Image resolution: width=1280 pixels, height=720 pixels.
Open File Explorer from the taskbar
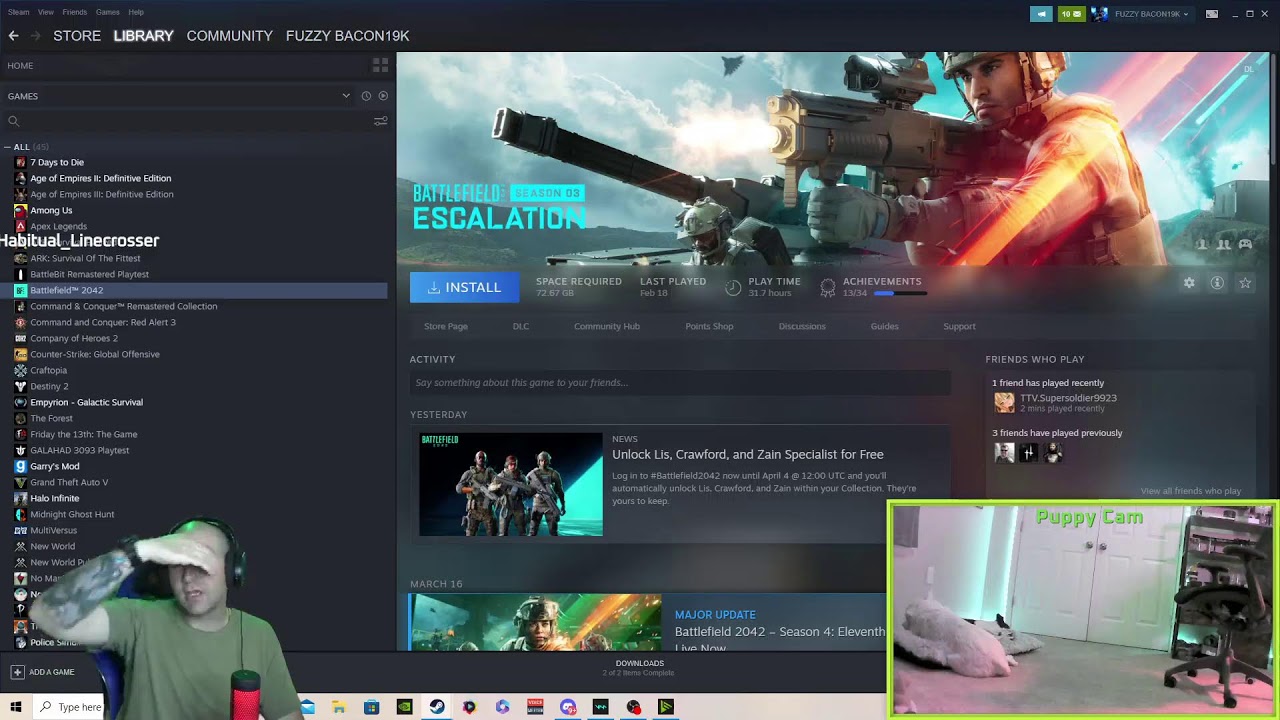[339, 707]
